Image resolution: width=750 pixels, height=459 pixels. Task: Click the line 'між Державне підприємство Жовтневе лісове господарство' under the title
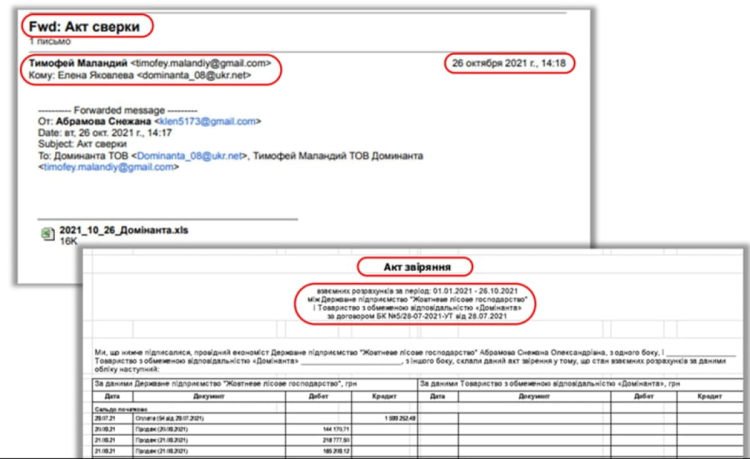417,299
